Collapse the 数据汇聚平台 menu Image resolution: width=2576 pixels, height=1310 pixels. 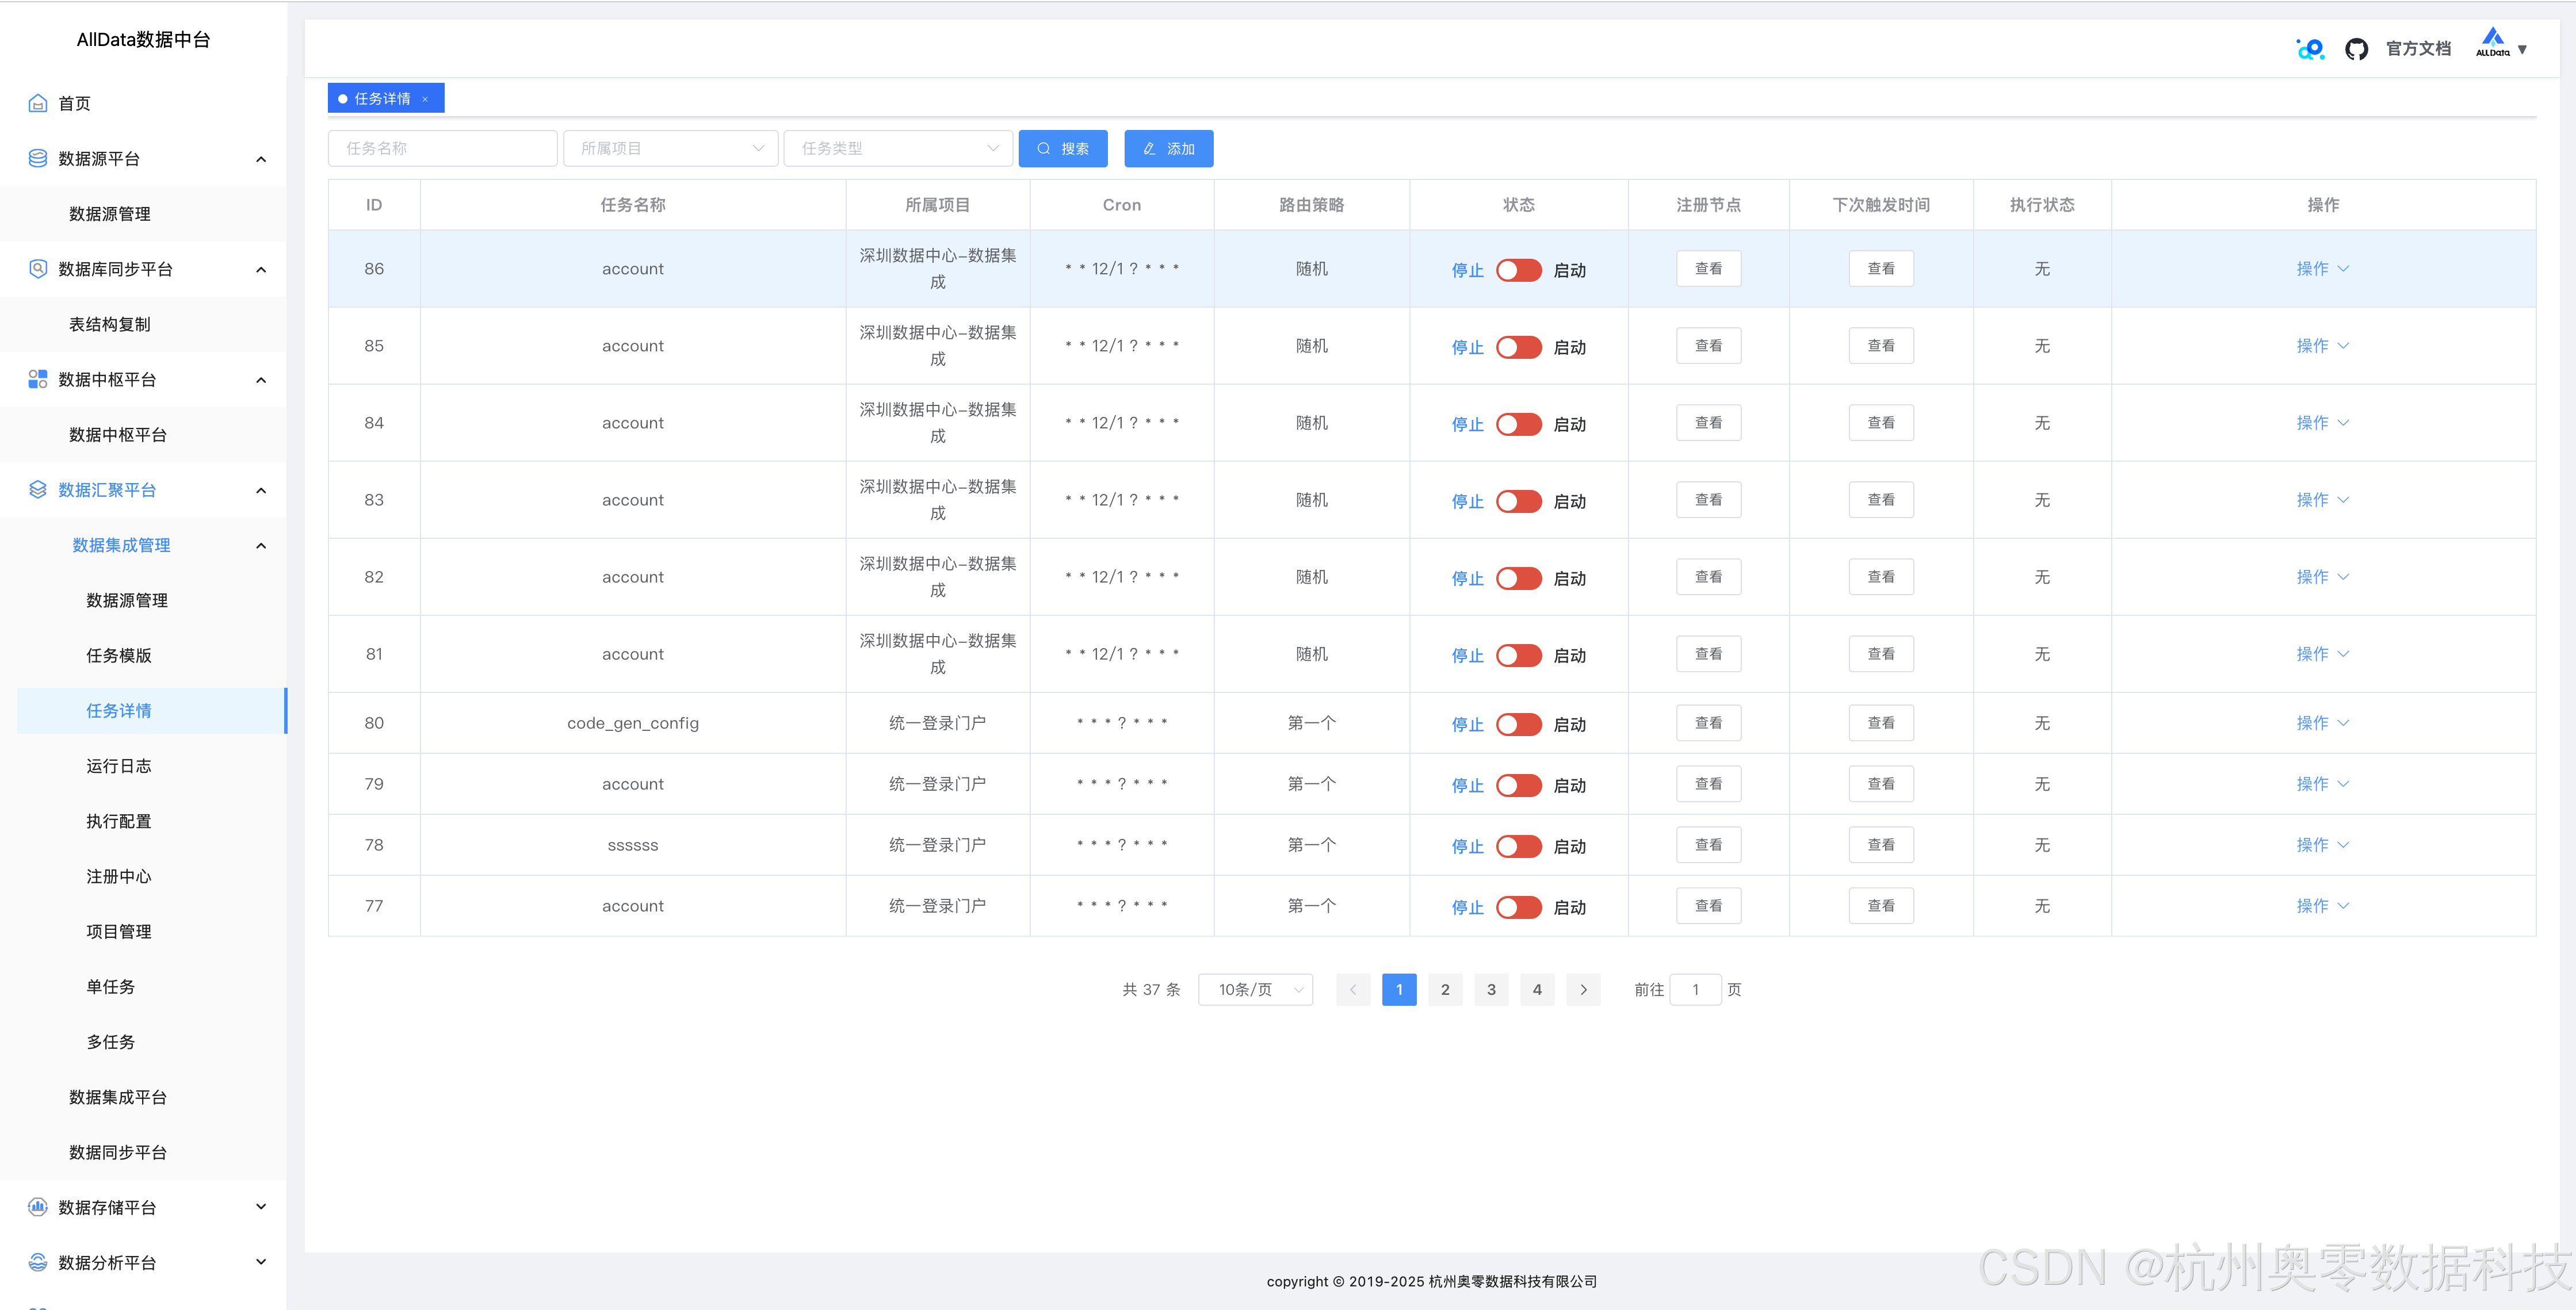[261, 490]
